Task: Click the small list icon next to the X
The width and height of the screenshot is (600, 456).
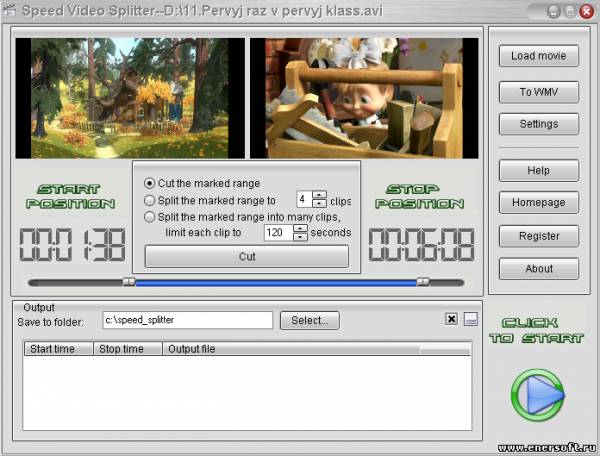Action: (x=471, y=319)
